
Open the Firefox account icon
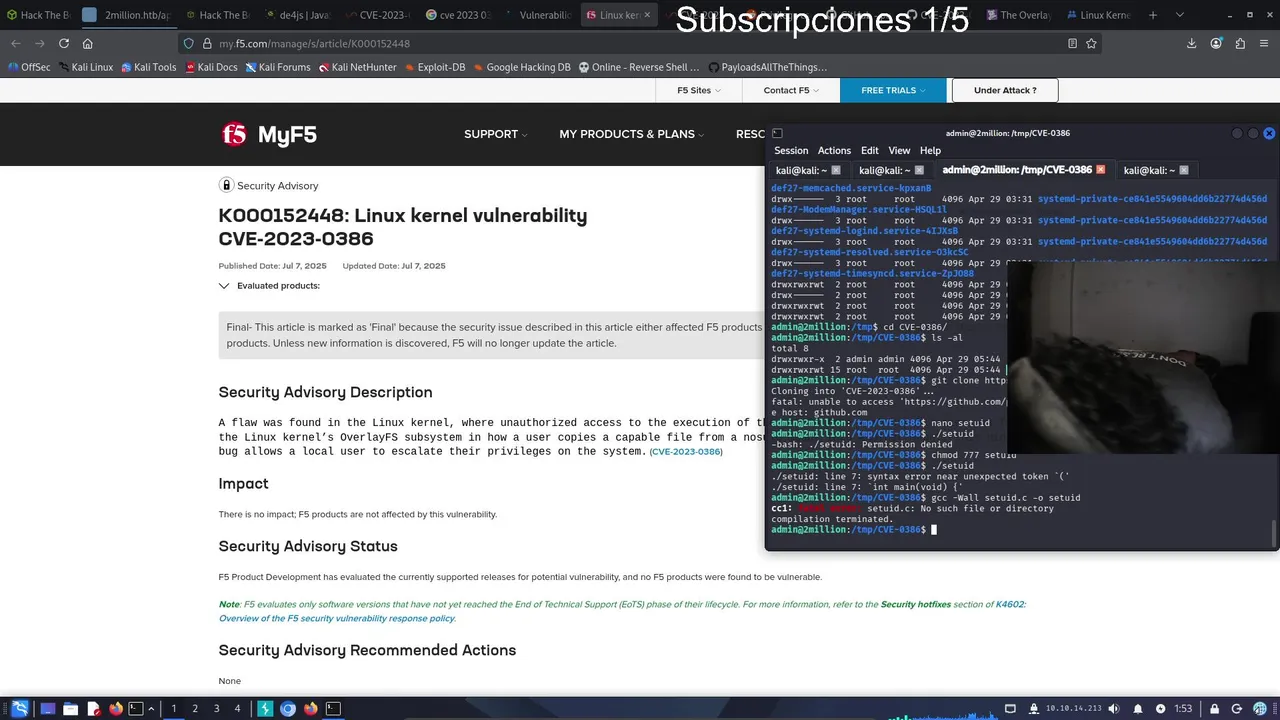(1216, 43)
